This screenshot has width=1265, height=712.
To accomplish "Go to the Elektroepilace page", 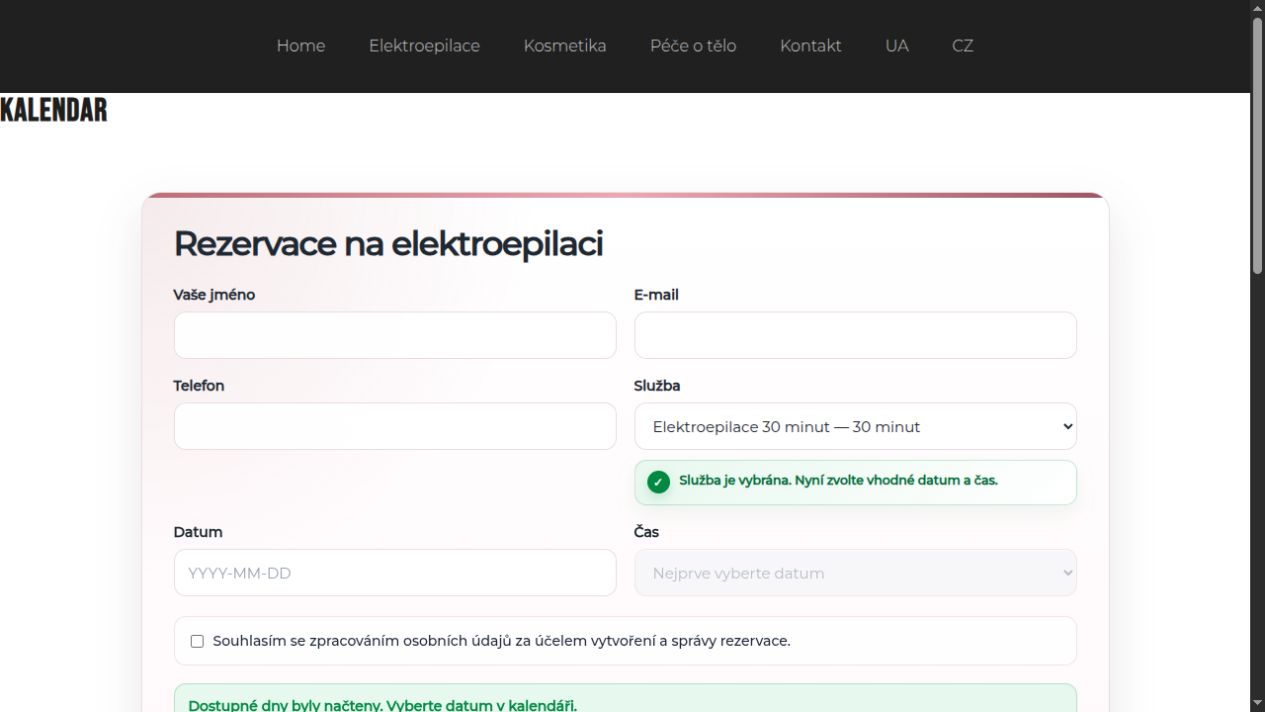I will click(x=424, y=46).
